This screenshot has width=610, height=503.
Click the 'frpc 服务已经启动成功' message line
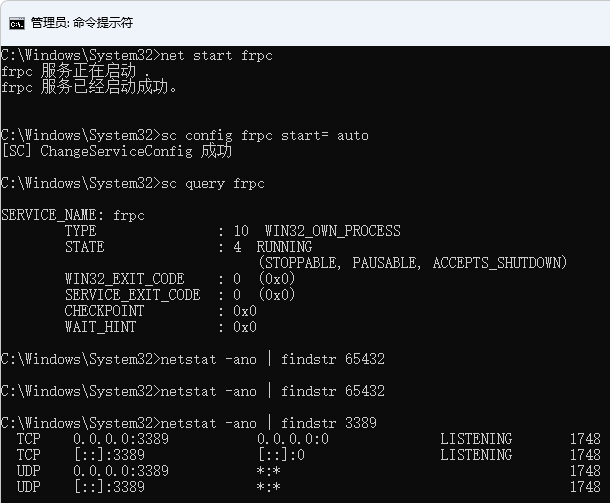coord(89,87)
